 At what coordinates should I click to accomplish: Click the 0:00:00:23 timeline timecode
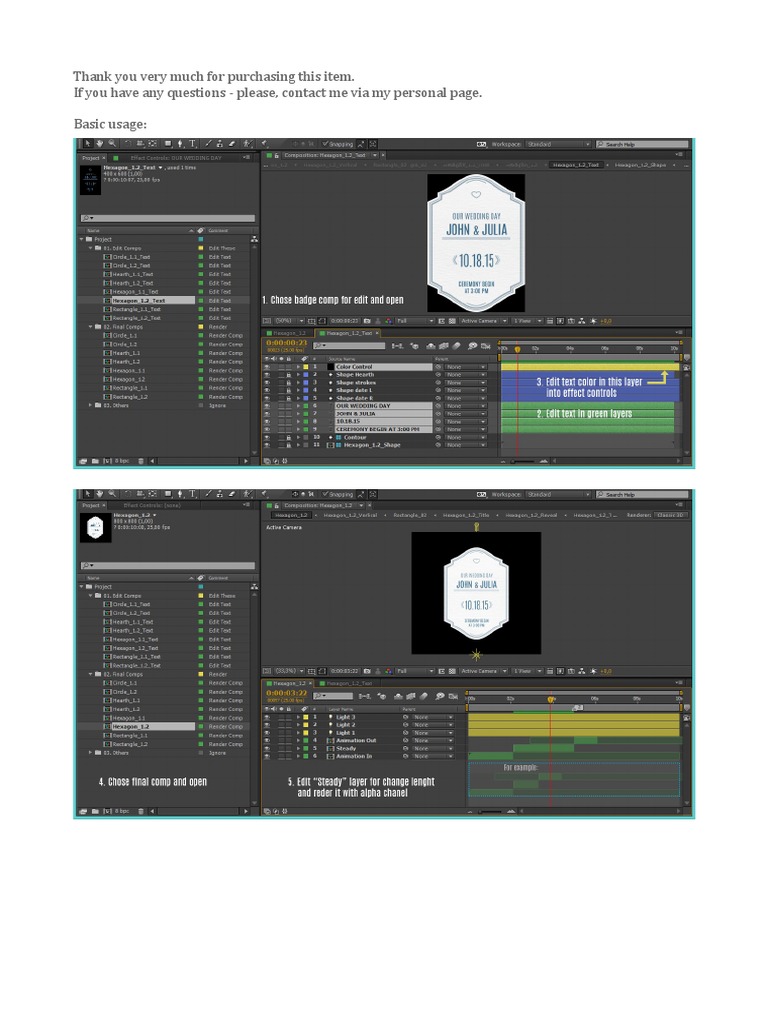point(287,343)
